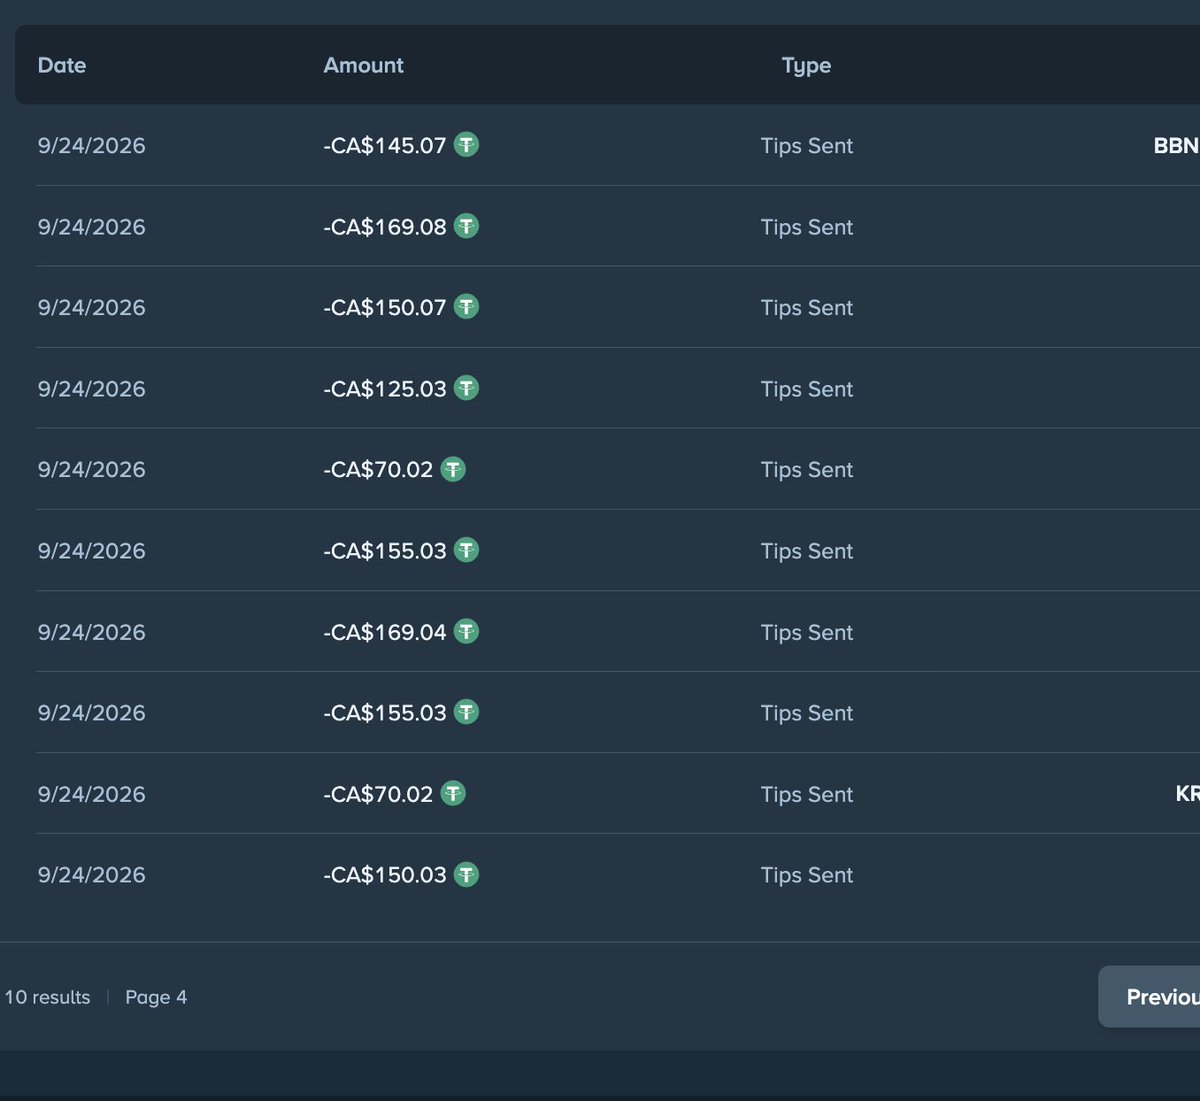Select the -CA$150.07 amount
1200x1101 pixels.
[x=385, y=307]
